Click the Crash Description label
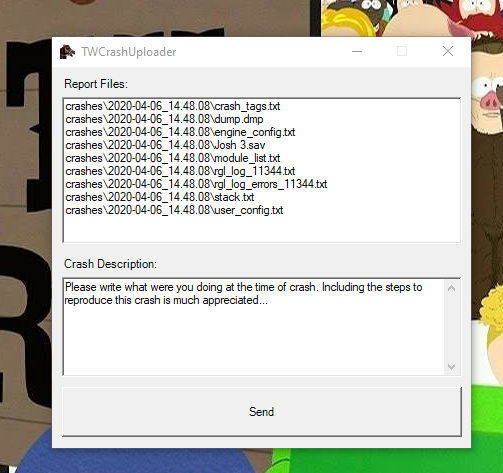503x473 pixels. pyautogui.click(x=110, y=264)
